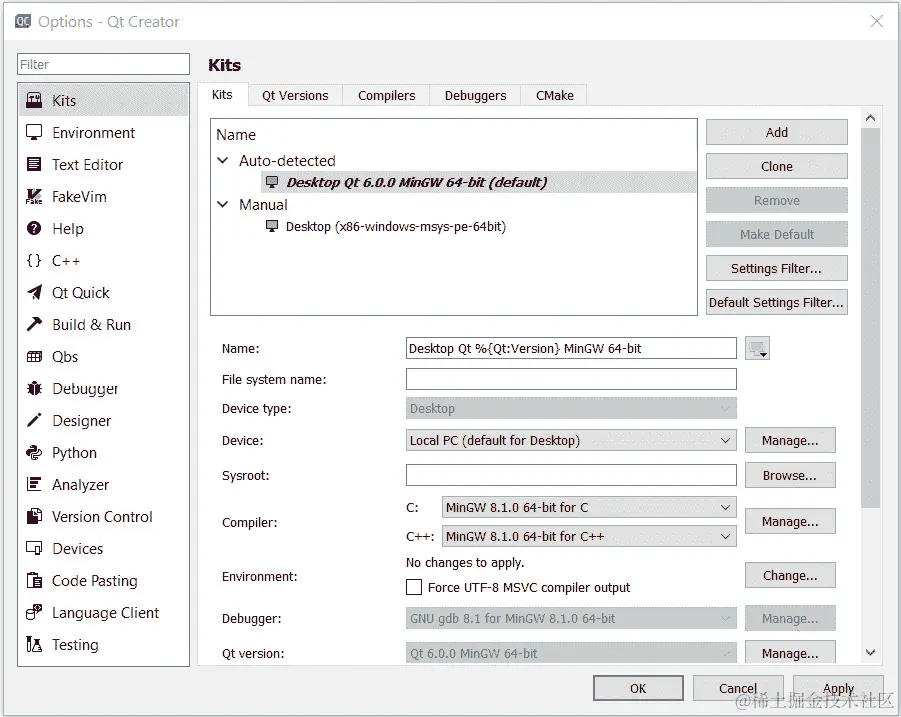The width and height of the screenshot is (901, 717).
Task: Open the Help question-mark icon
Action: (x=34, y=229)
